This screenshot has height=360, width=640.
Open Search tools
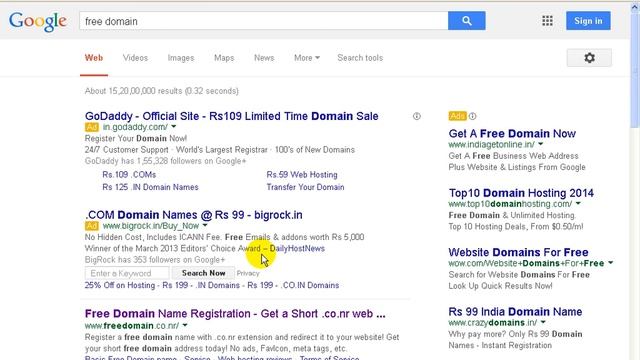pos(360,58)
